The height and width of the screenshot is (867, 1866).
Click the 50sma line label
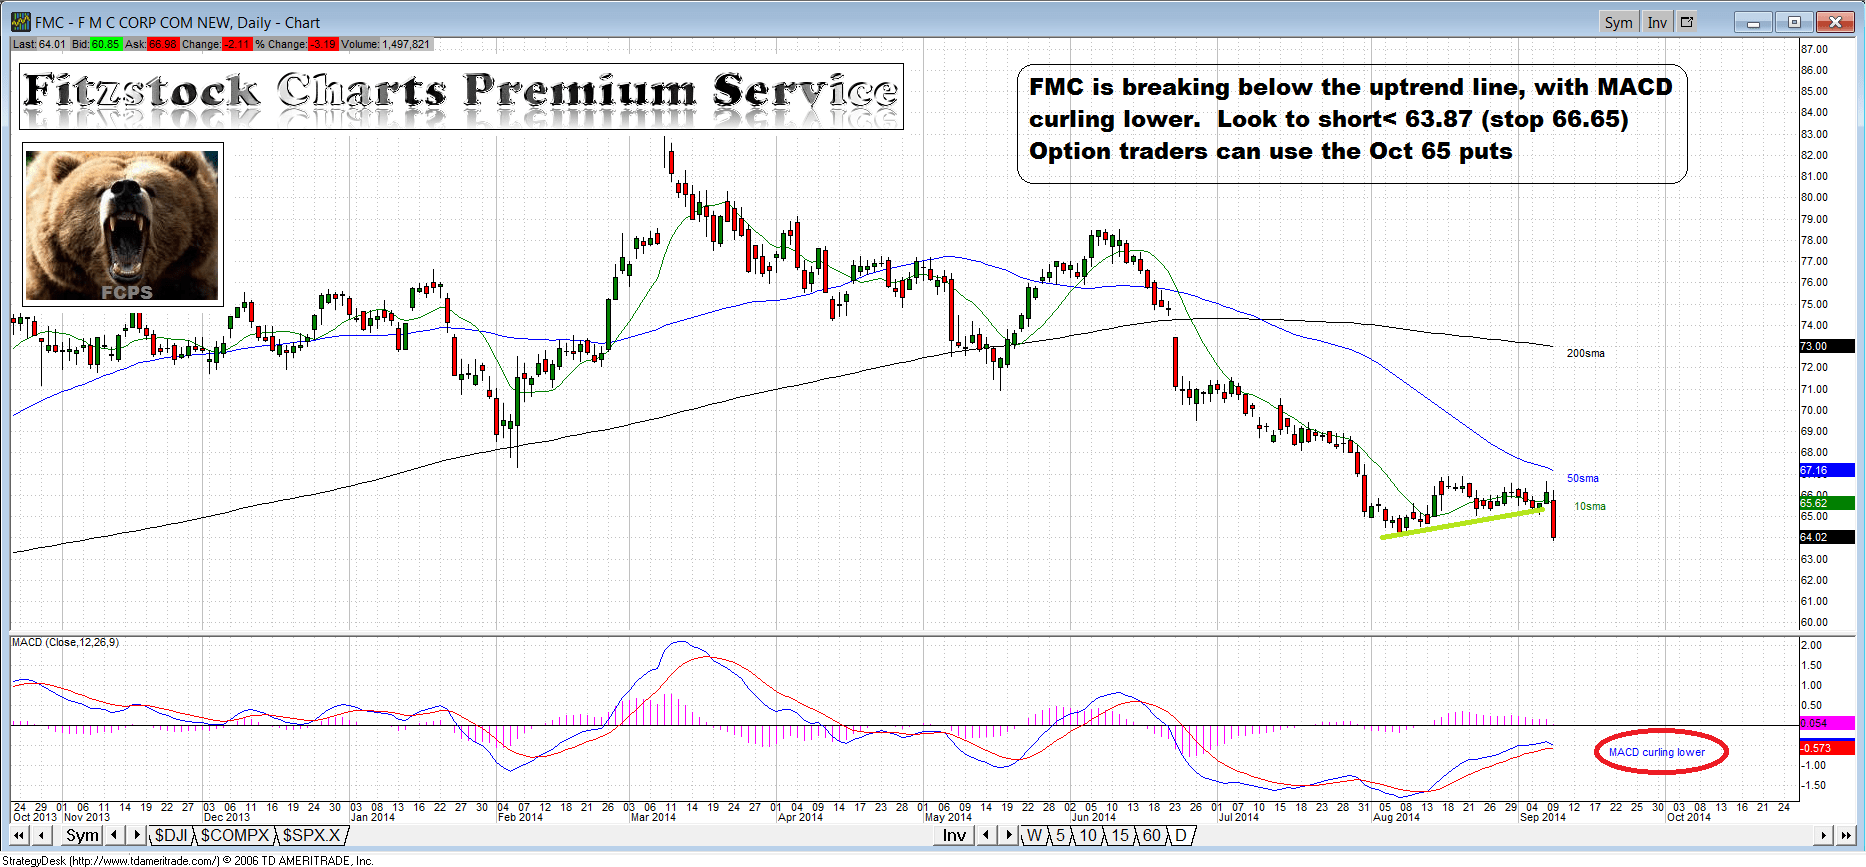1582,478
